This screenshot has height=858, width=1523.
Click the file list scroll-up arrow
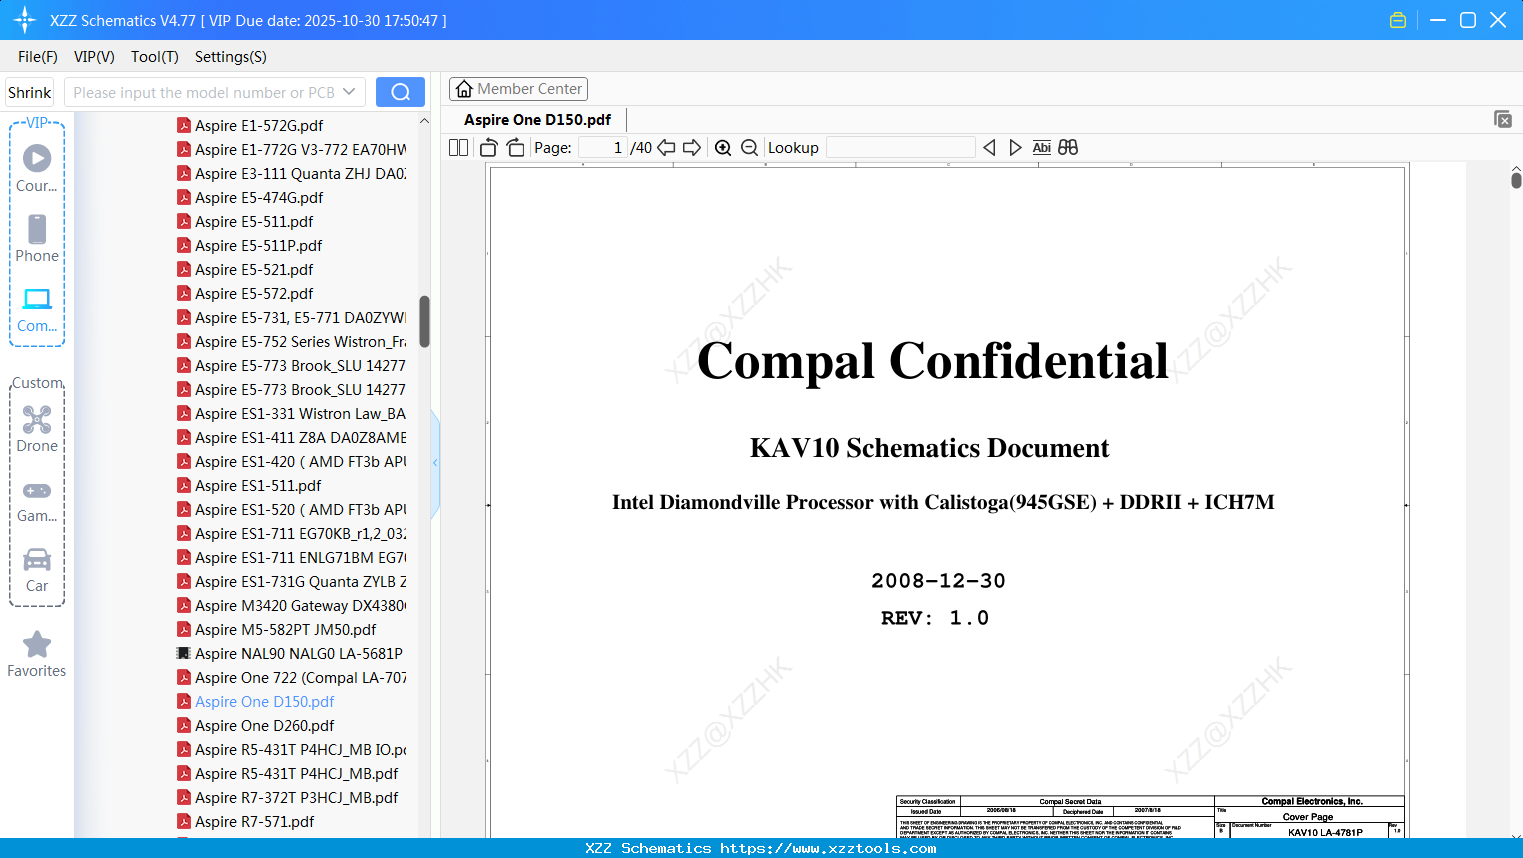[x=424, y=121]
